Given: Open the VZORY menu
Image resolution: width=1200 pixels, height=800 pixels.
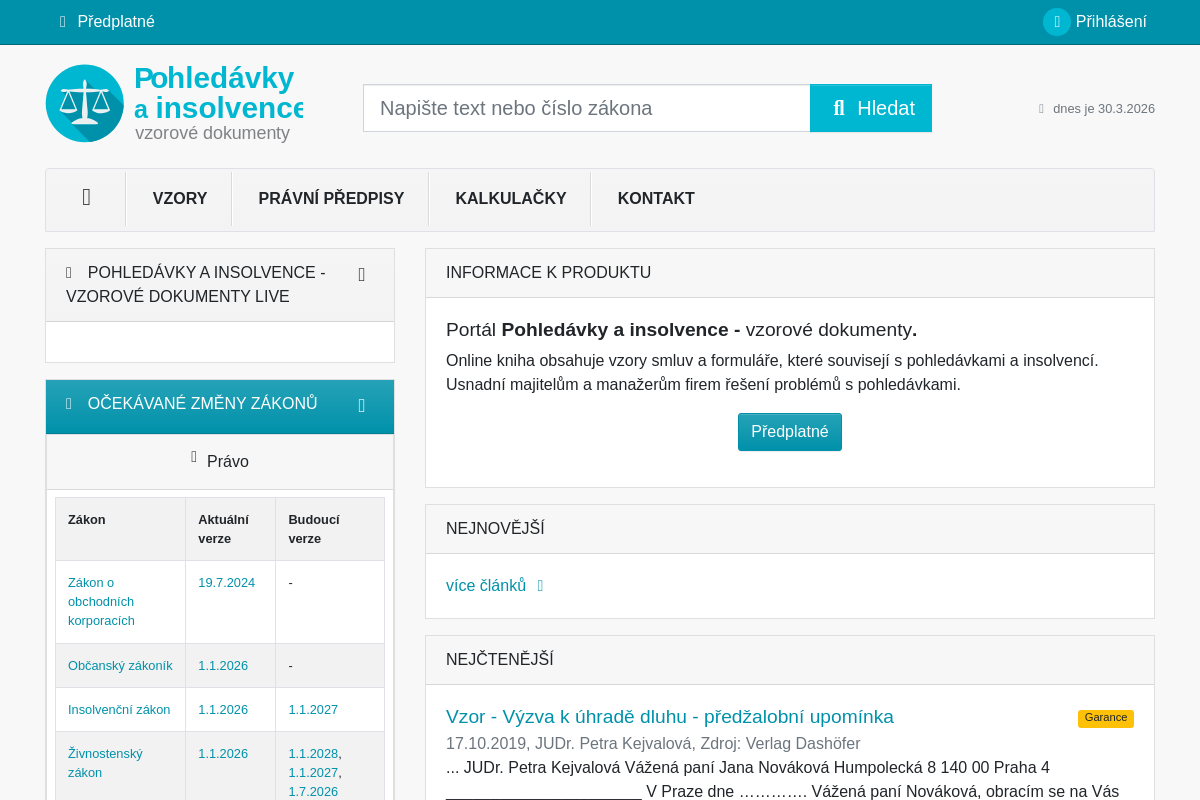Looking at the screenshot, I should 179,198.
